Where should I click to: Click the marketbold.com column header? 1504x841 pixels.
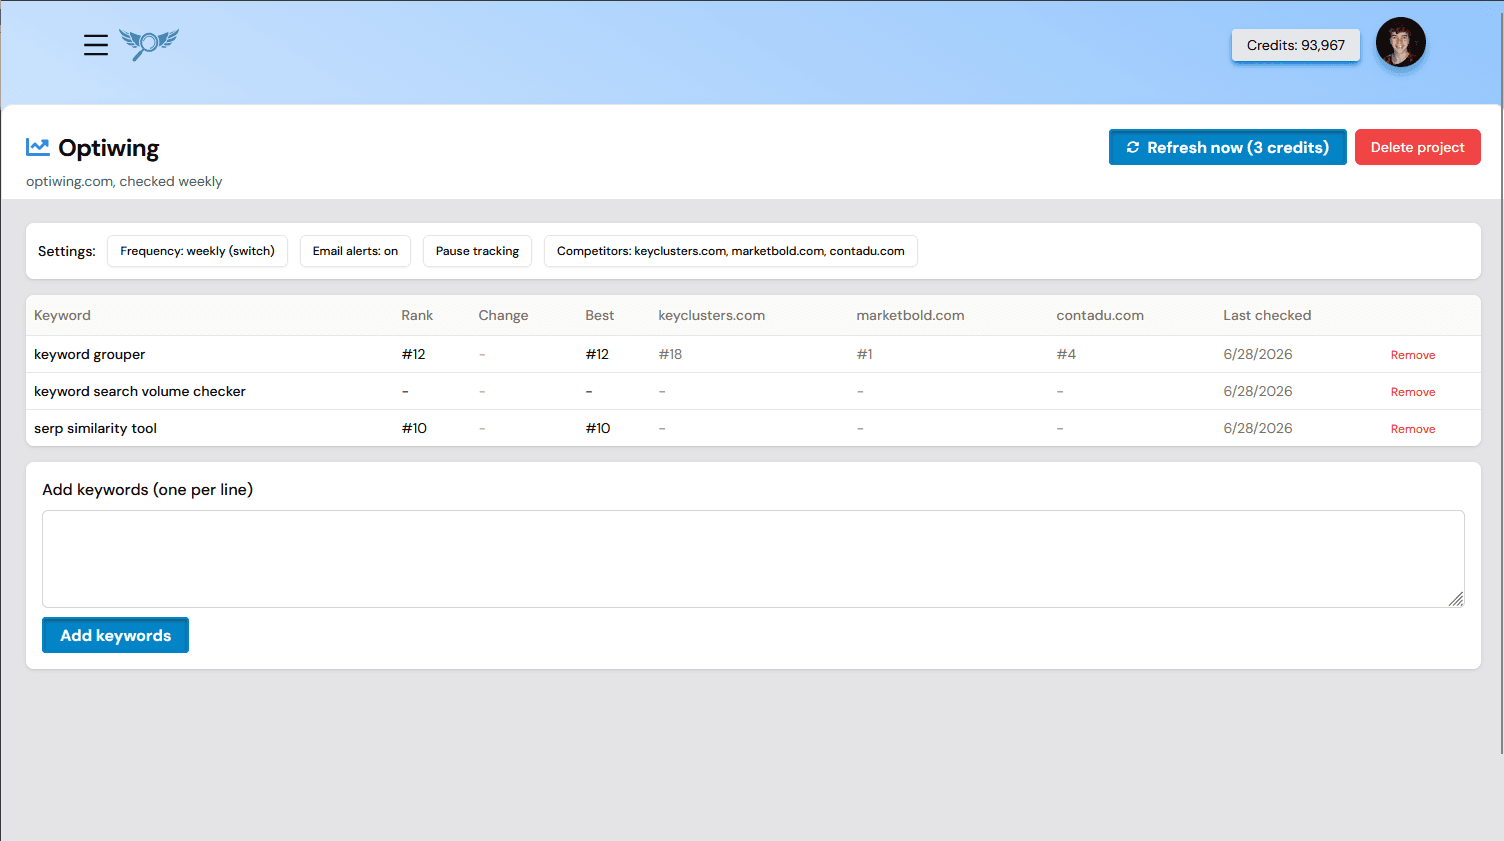pyautogui.click(x=910, y=315)
